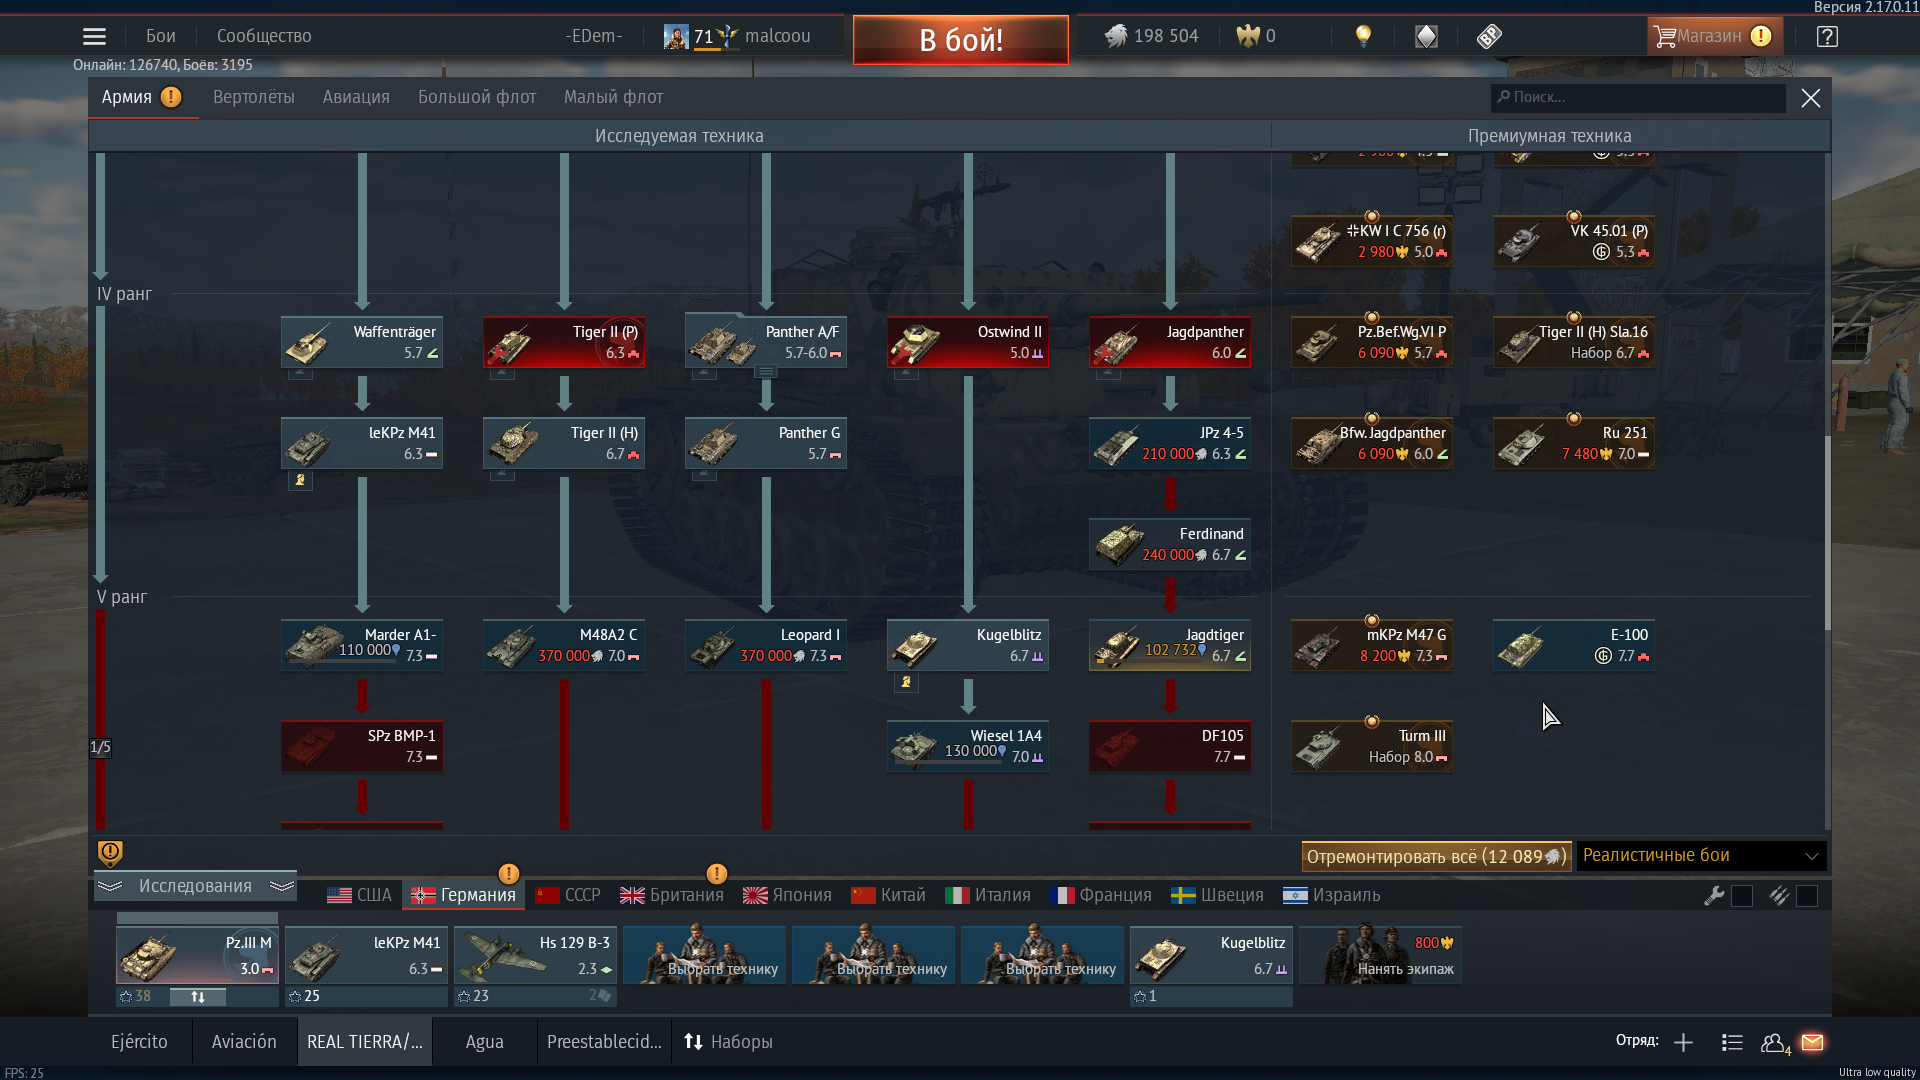Select the Tiger II (P) vehicle
The image size is (1920, 1080).
click(564, 342)
